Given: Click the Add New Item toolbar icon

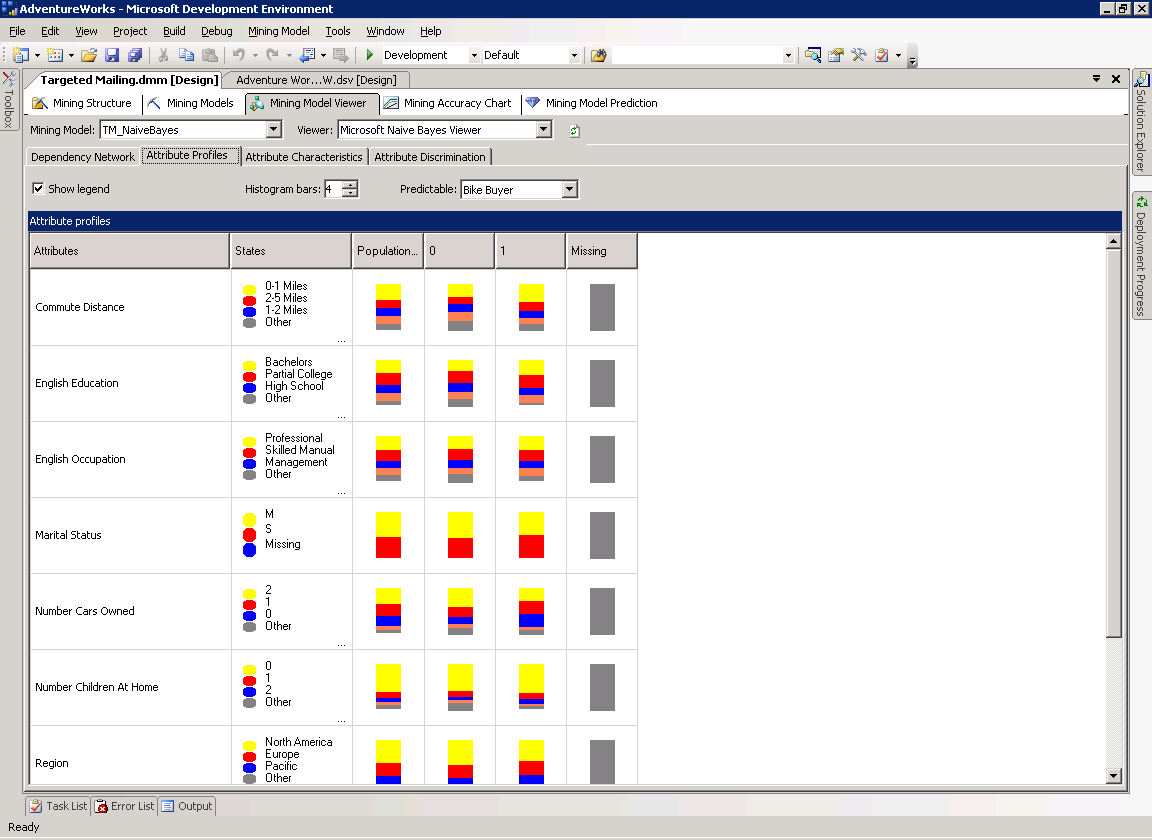Looking at the screenshot, I should (x=55, y=55).
